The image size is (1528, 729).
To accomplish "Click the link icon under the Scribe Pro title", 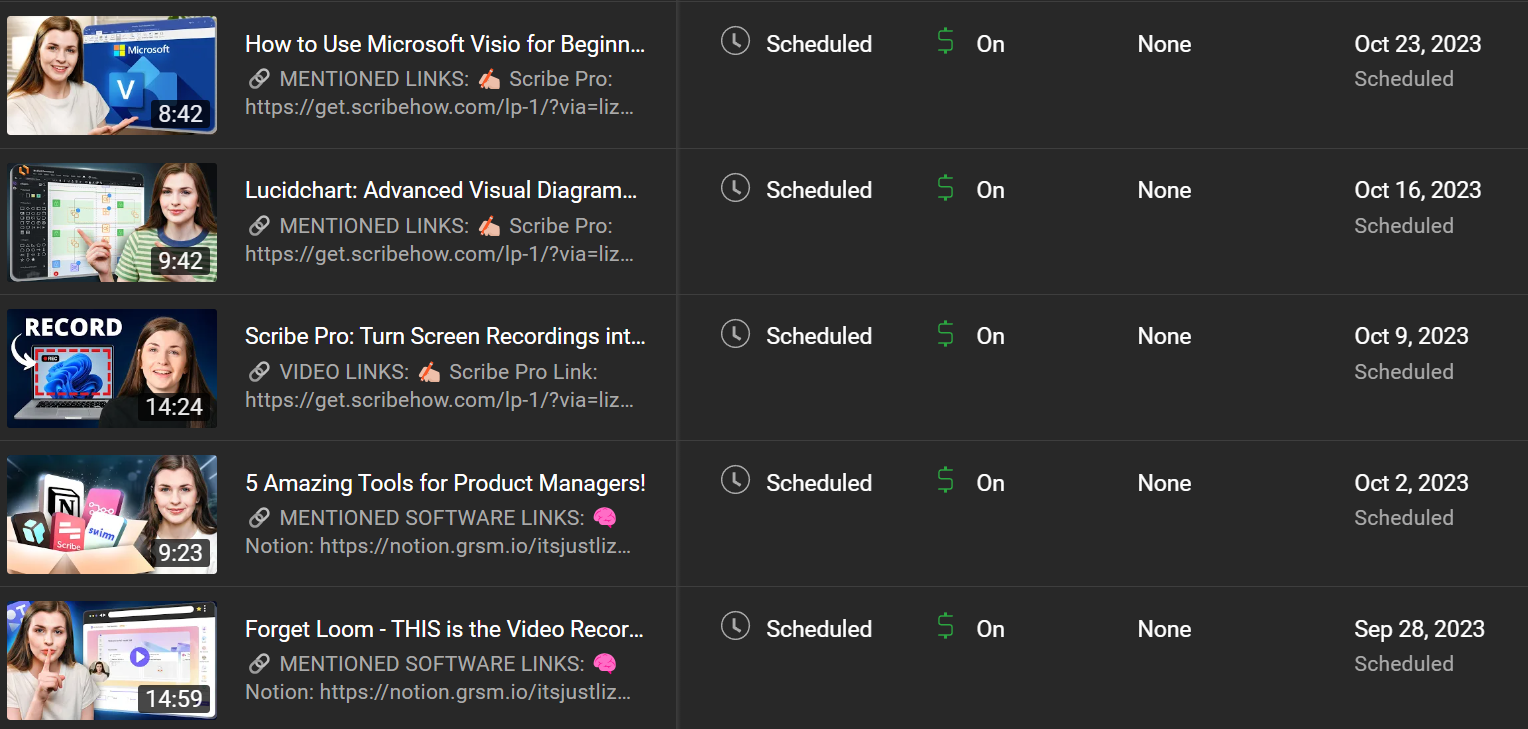I will click(x=259, y=372).
